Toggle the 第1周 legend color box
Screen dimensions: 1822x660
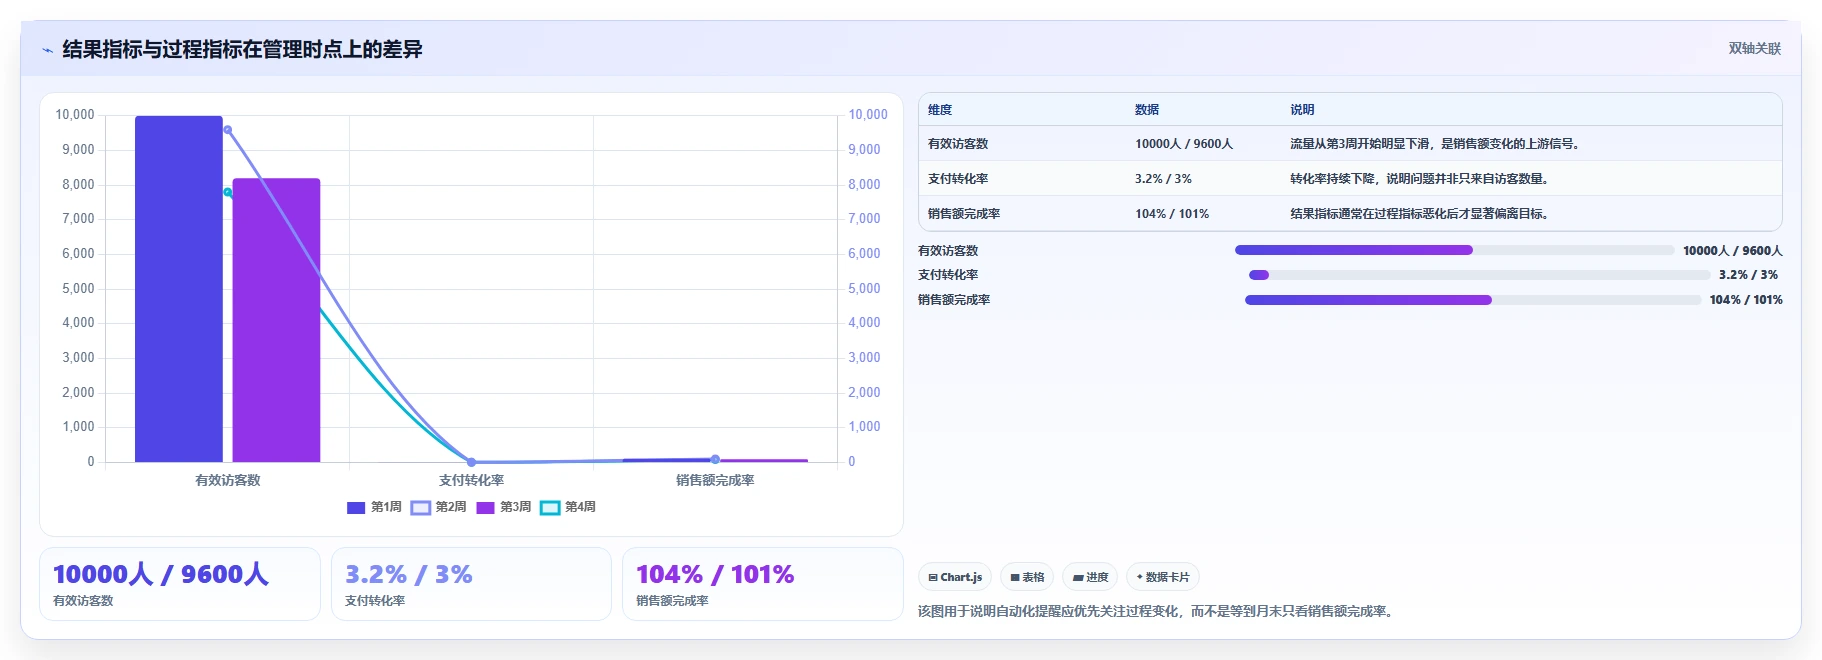point(356,508)
